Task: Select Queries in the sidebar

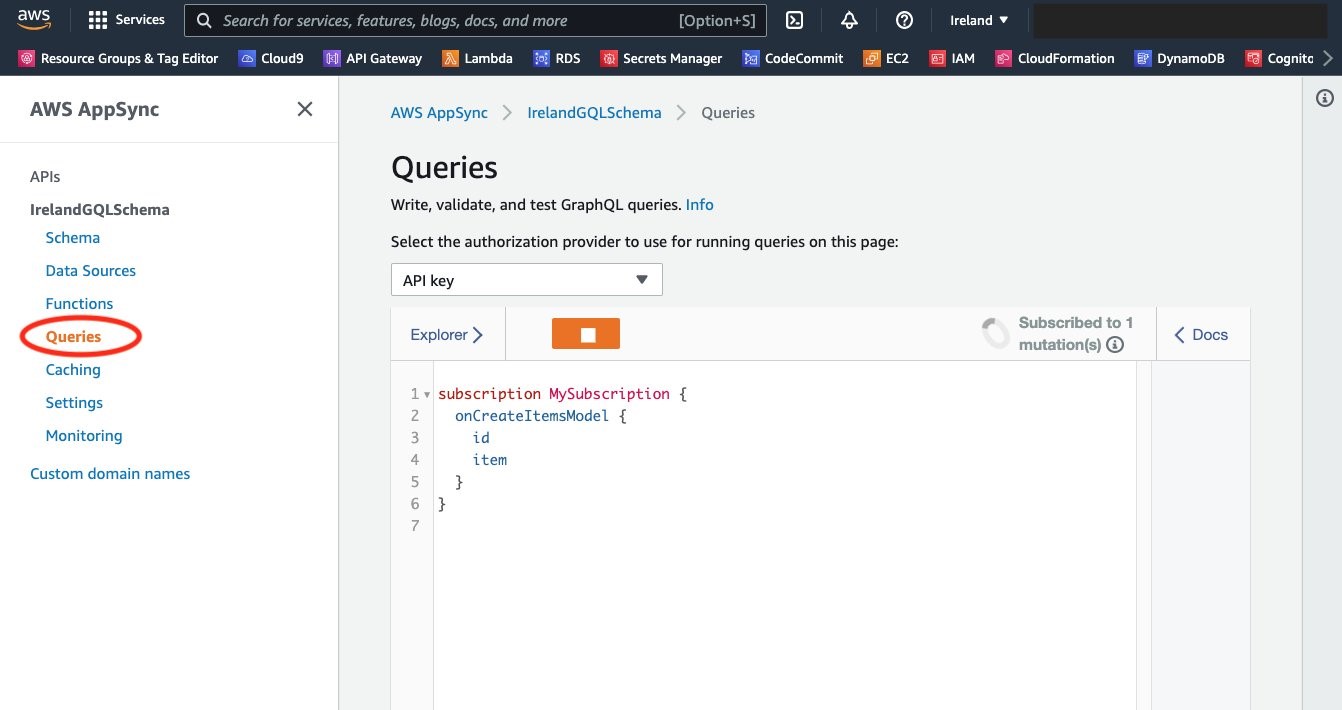Action: [73, 336]
